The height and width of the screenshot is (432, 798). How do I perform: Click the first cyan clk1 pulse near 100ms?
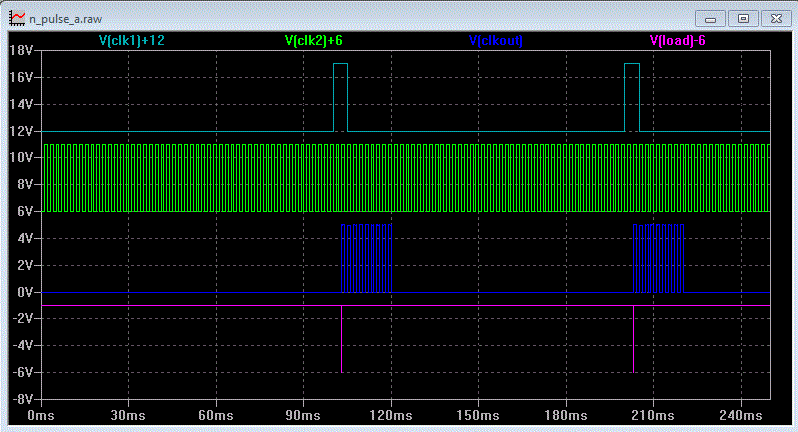point(340,97)
